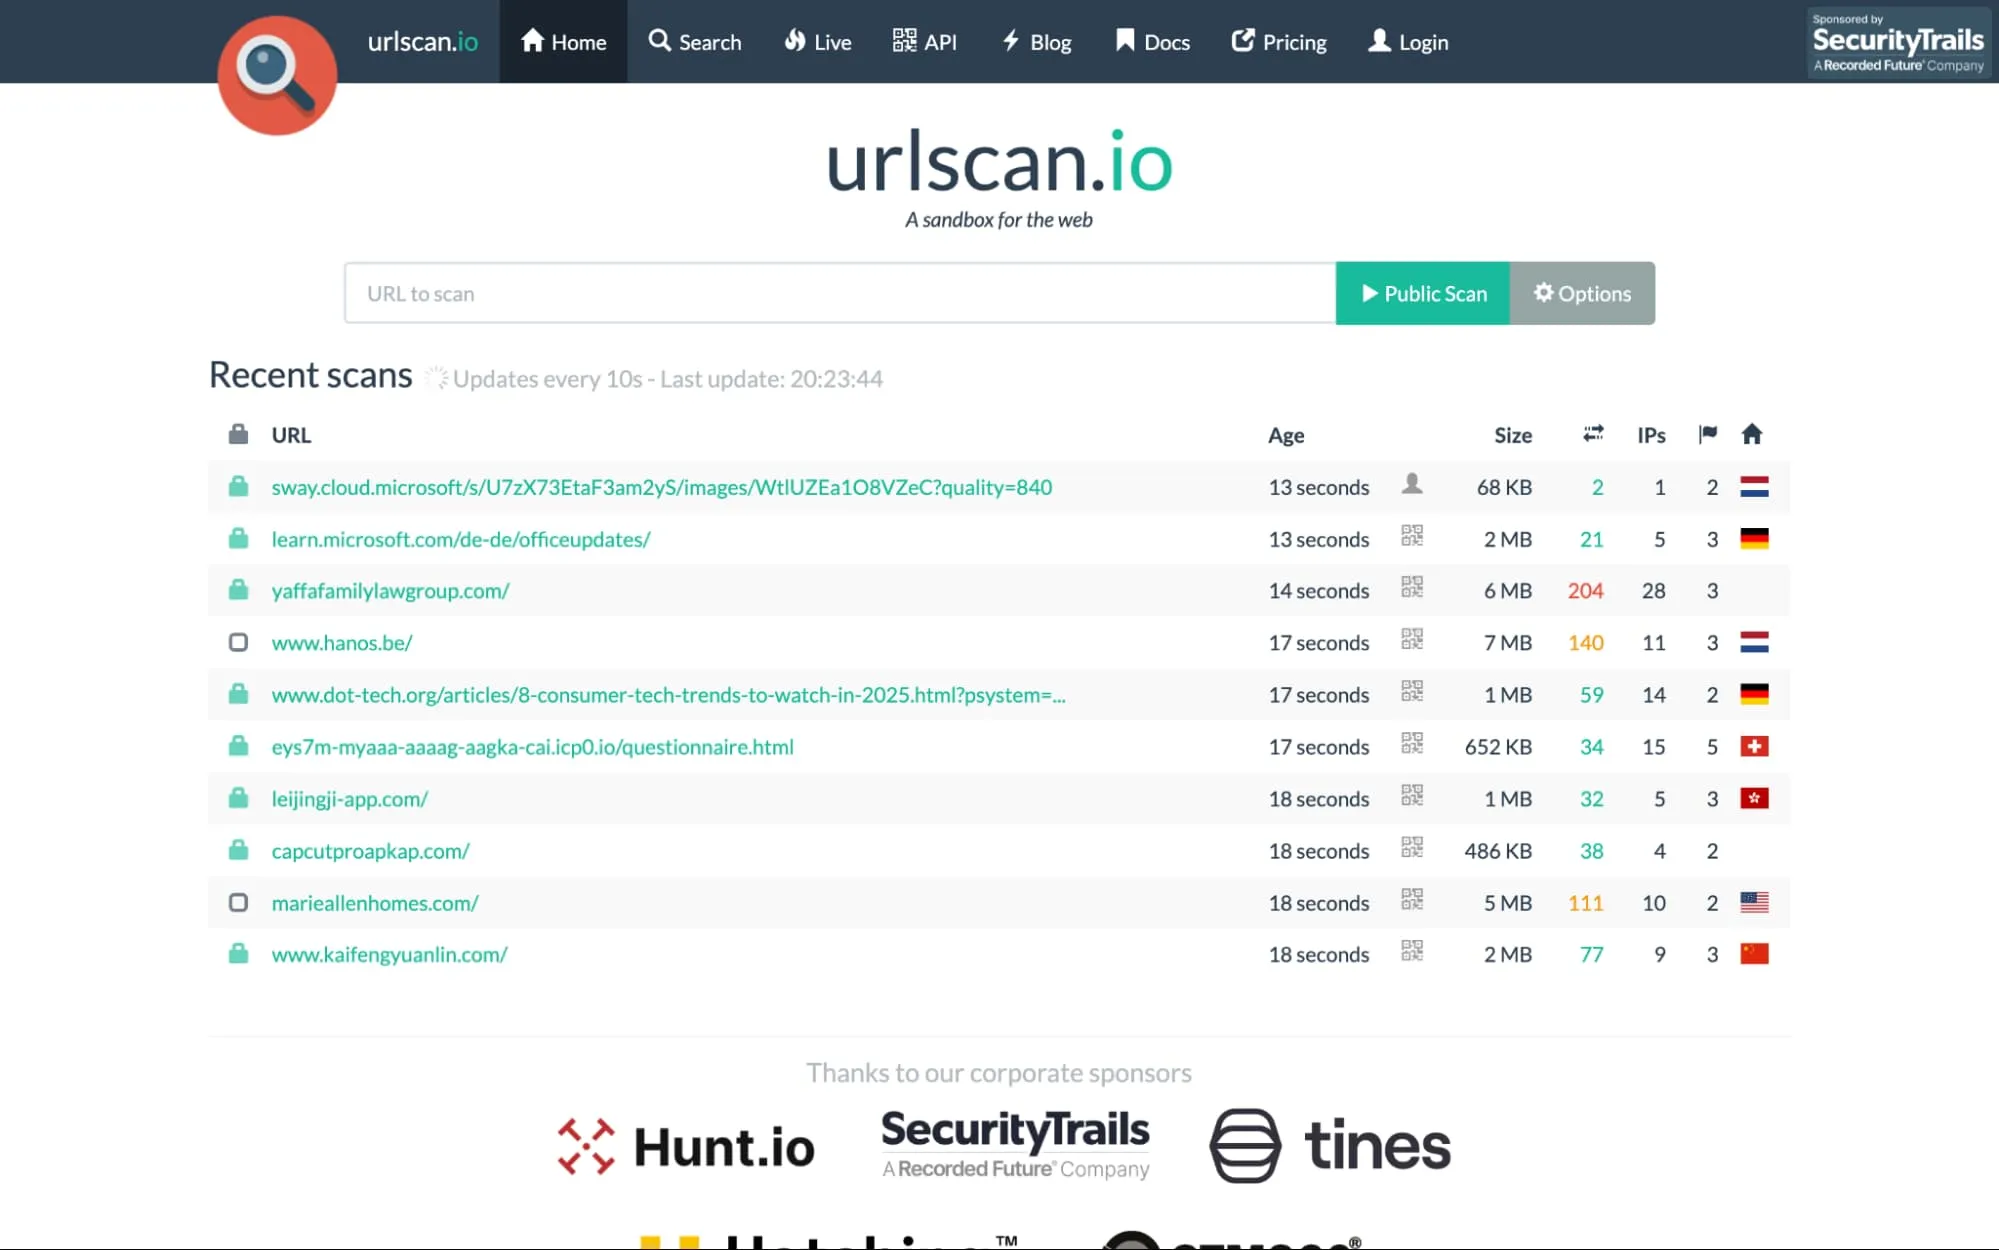The height and width of the screenshot is (1250, 1999).
Task: Open the capcutproapkap.com scan result
Action: pyautogui.click(x=369, y=850)
